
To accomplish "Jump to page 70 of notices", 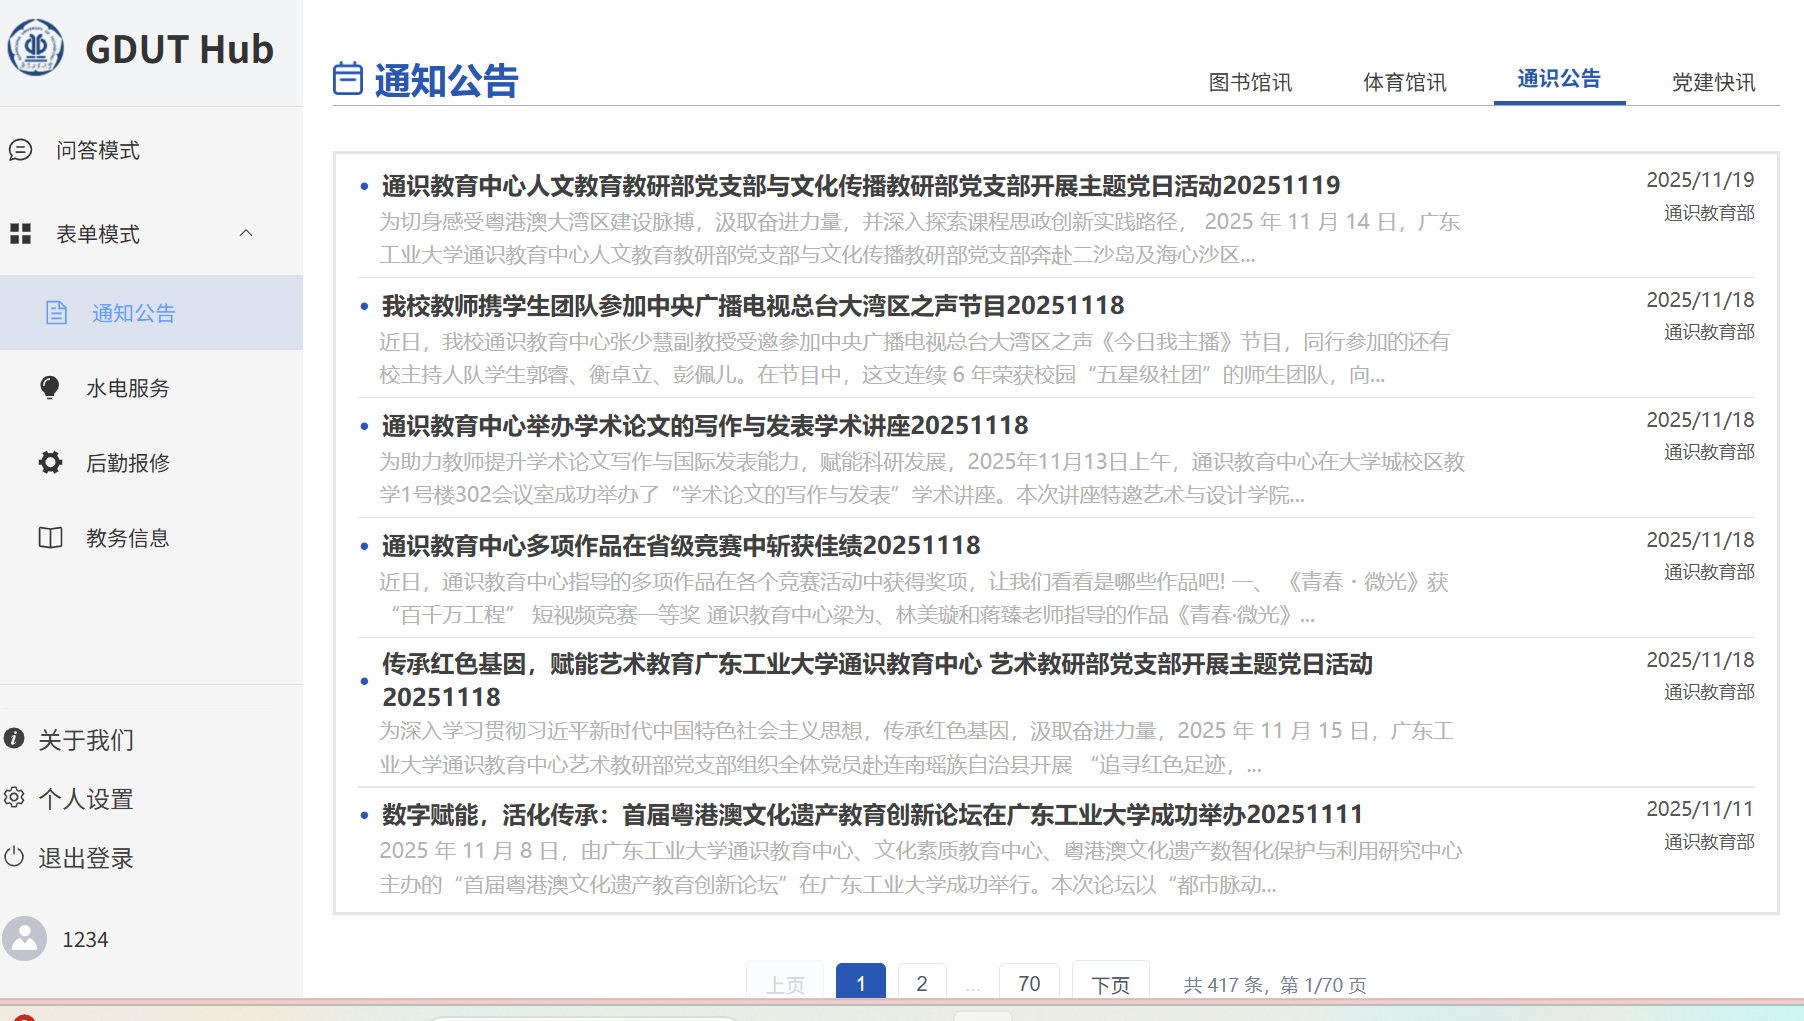I will (x=1029, y=983).
